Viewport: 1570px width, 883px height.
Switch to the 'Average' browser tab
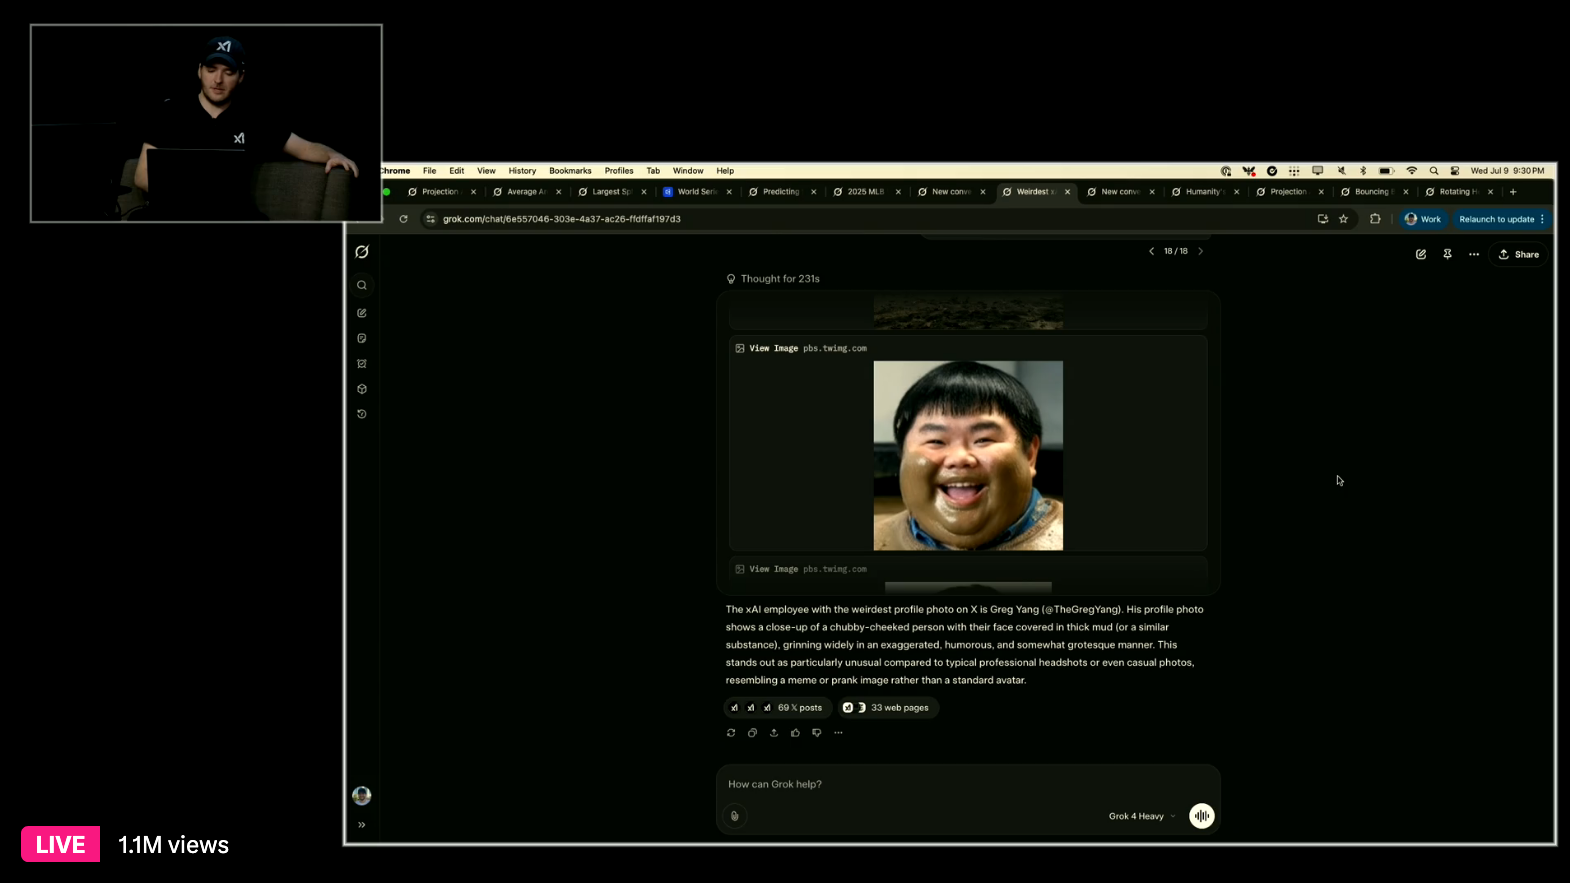point(526,192)
